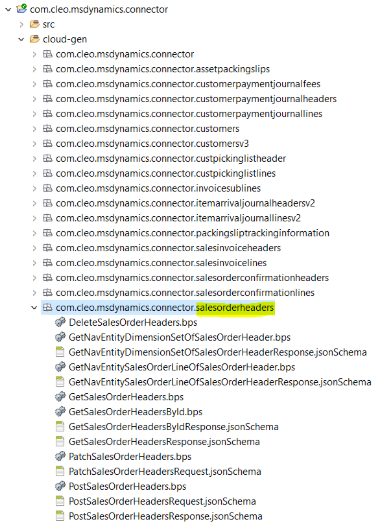This screenshot has width=384, height=531.
Task: Expand the src folder
Action: 21,24
